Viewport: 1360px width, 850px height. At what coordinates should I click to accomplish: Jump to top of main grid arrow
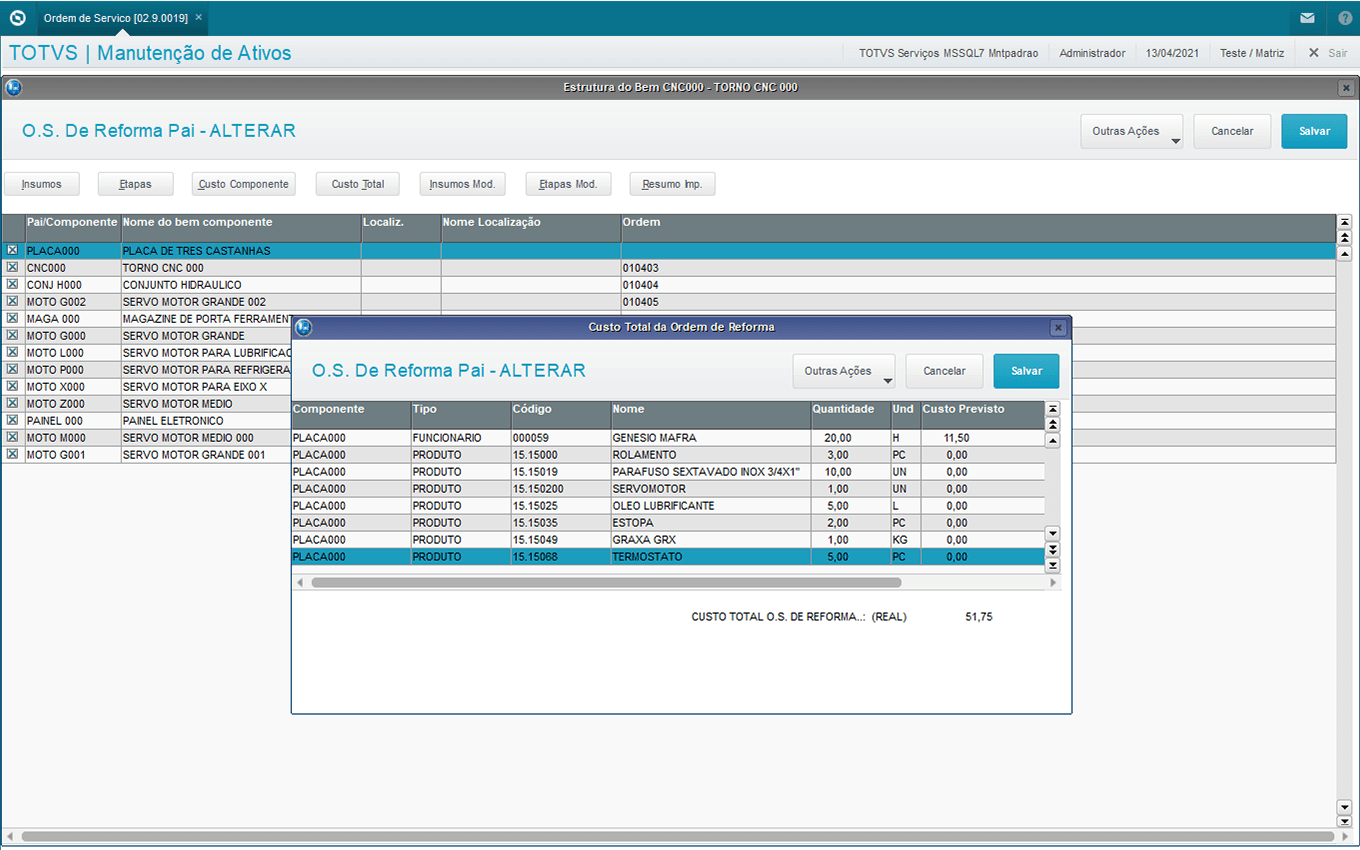point(1344,222)
